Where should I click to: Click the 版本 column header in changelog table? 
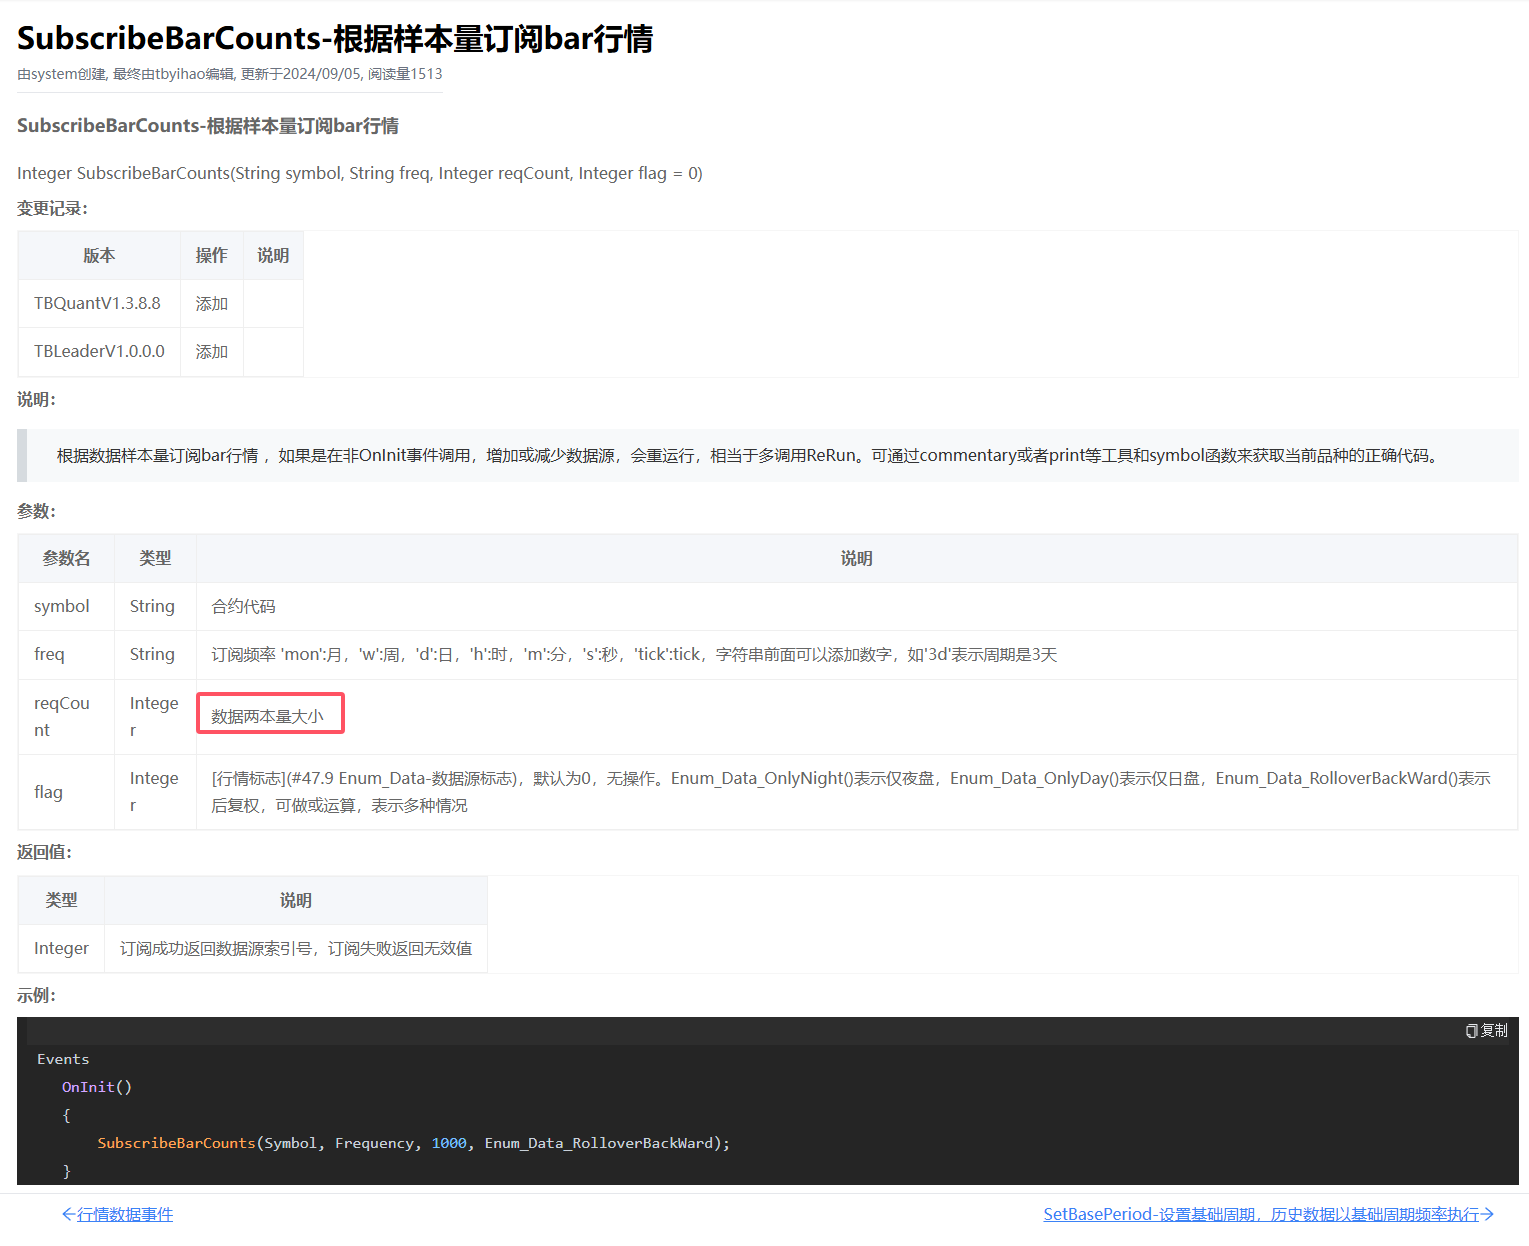(x=99, y=255)
